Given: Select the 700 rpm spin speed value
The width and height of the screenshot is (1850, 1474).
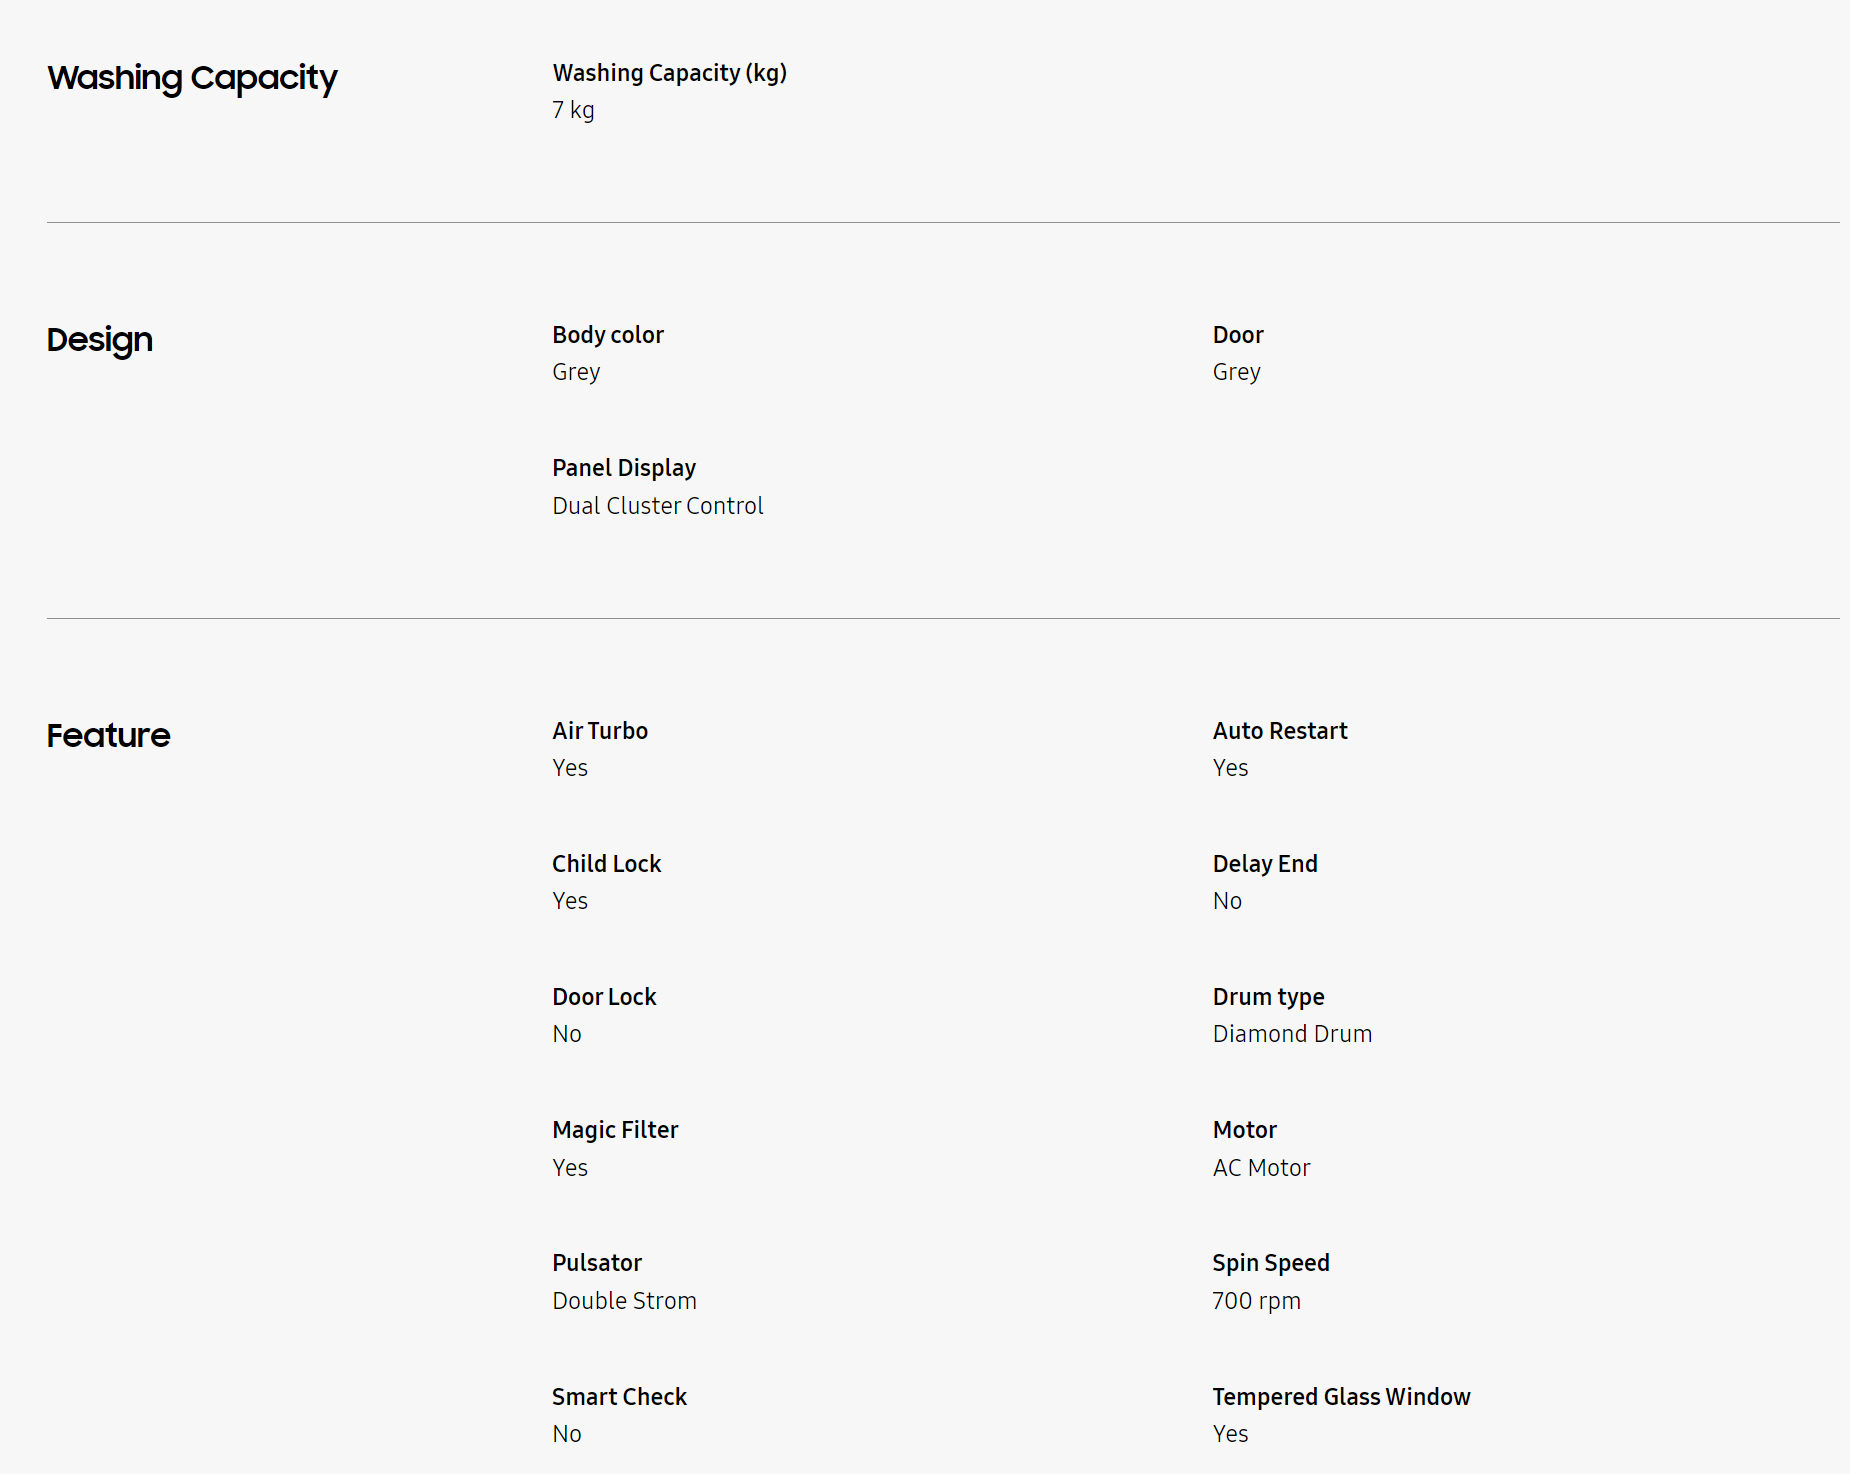Looking at the screenshot, I should (x=1256, y=1301).
